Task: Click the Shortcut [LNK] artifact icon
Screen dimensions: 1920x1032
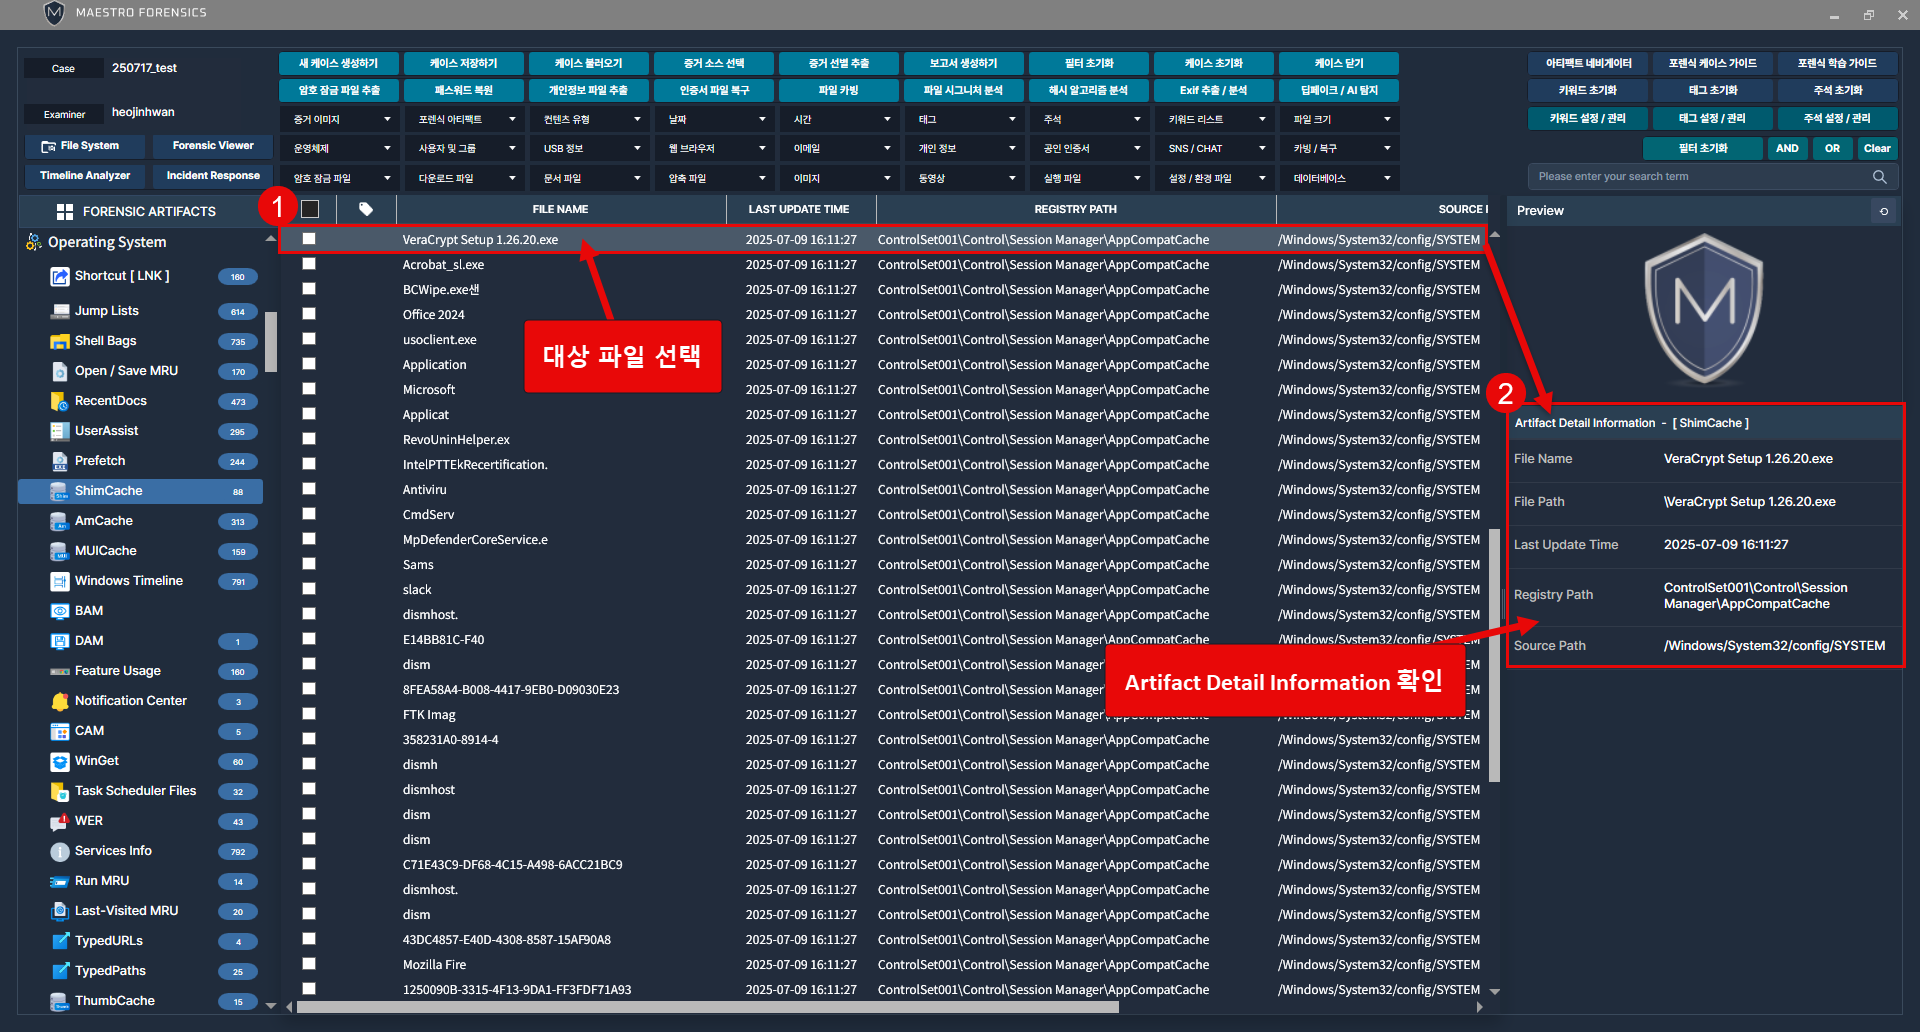Action: click(59, 277)
